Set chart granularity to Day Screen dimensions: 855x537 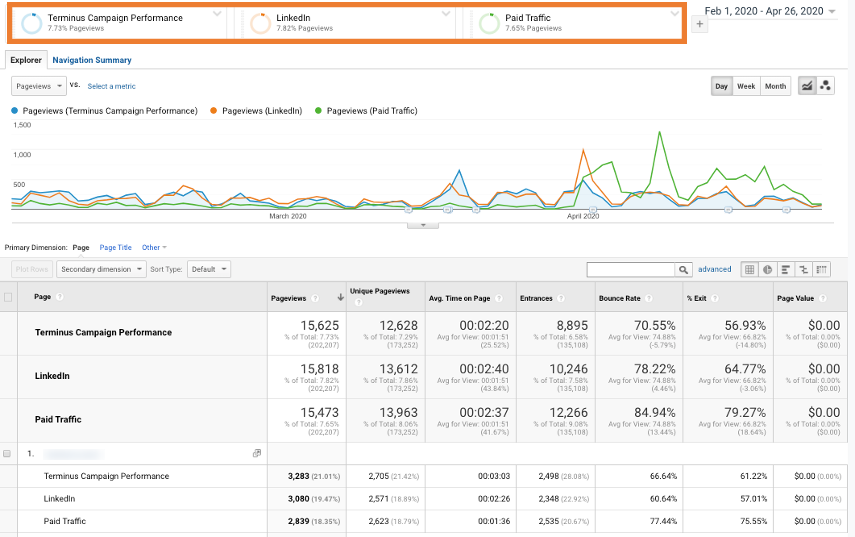point(721,86)
